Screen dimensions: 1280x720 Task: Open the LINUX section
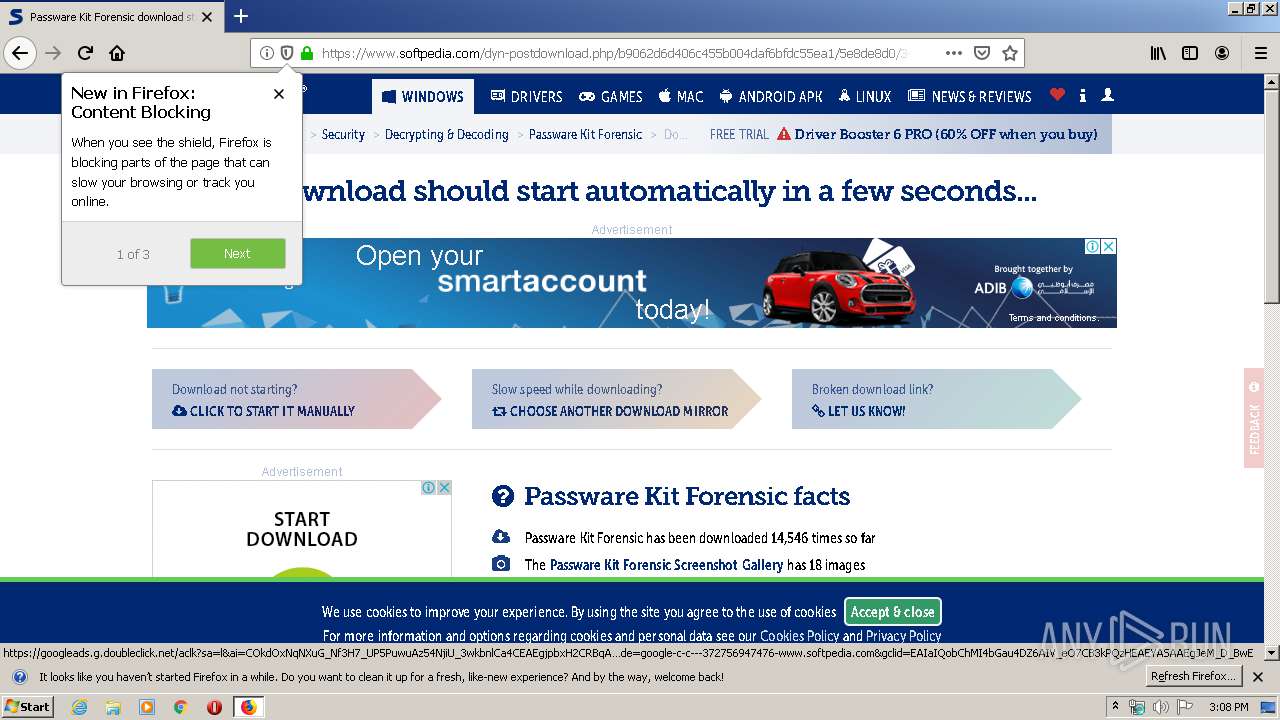click(865, 97)
